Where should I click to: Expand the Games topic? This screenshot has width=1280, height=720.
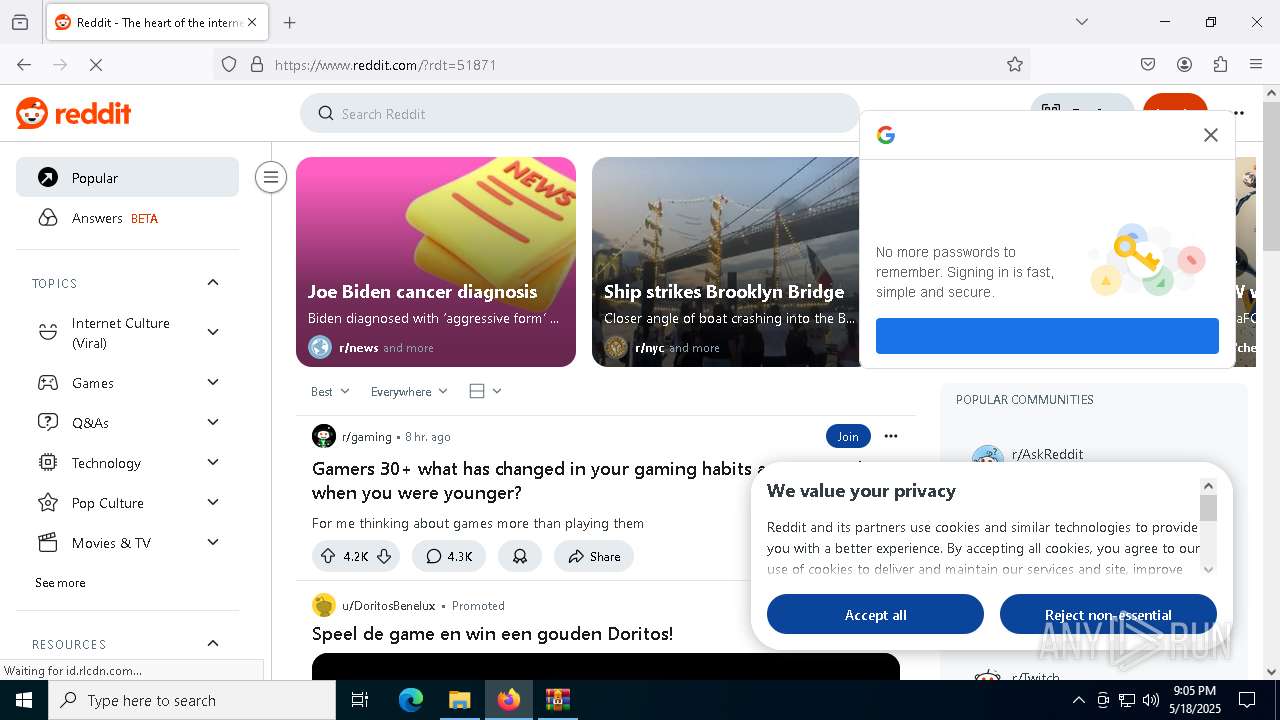(x=213, y=382)
